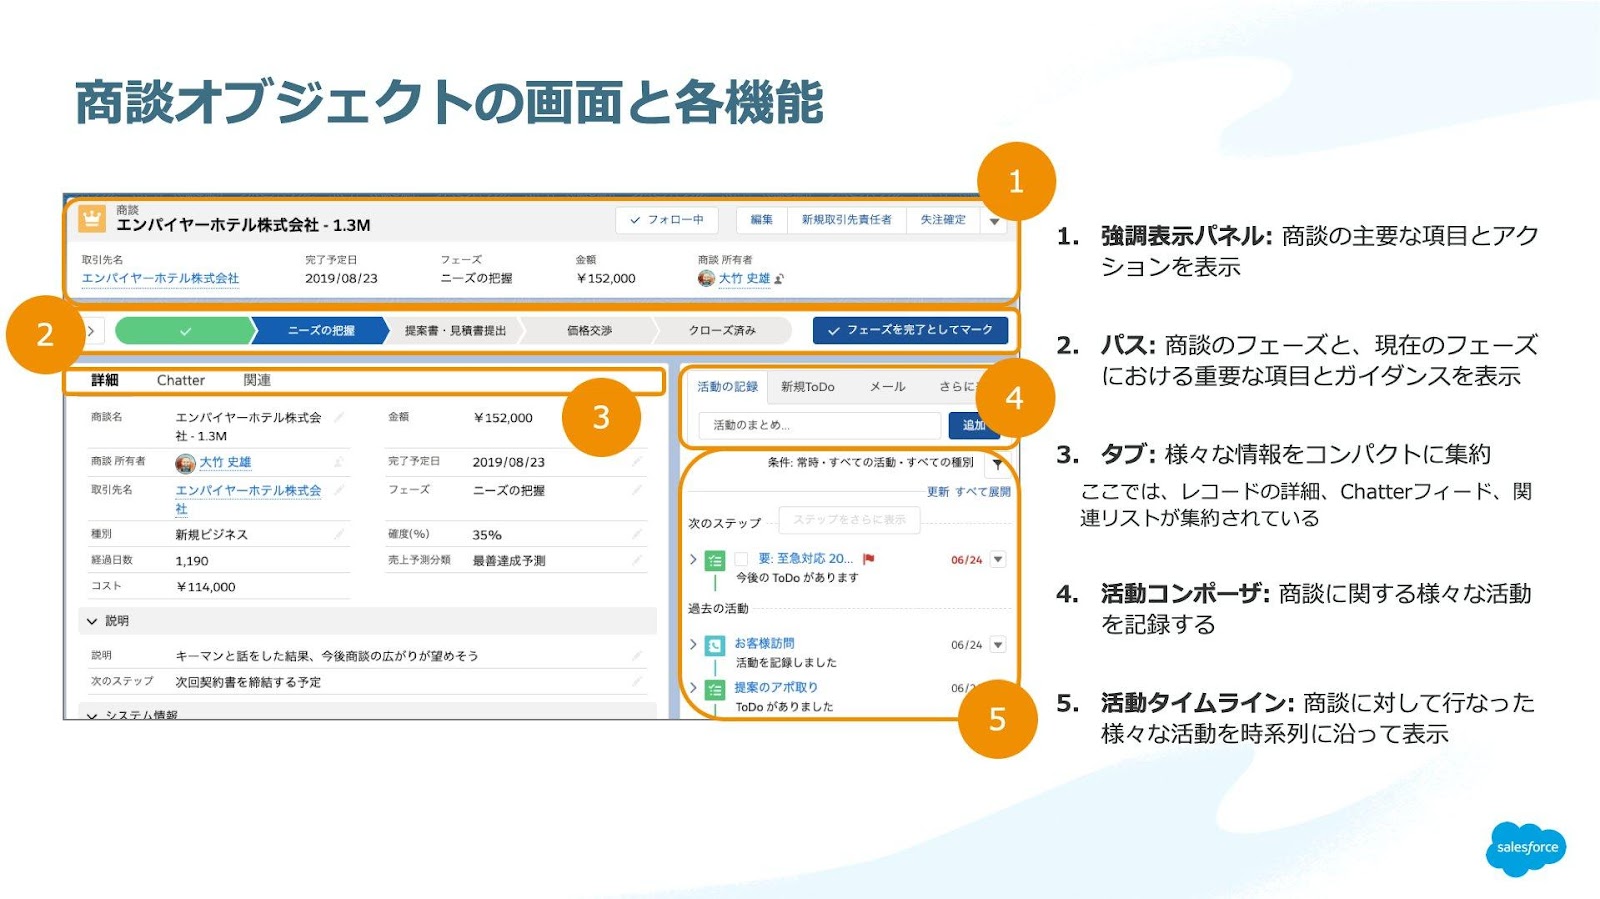This screenshot has height=899, width=1600.
Task: Select 価格交渉 path stage
Action: (x=589, y=331)
